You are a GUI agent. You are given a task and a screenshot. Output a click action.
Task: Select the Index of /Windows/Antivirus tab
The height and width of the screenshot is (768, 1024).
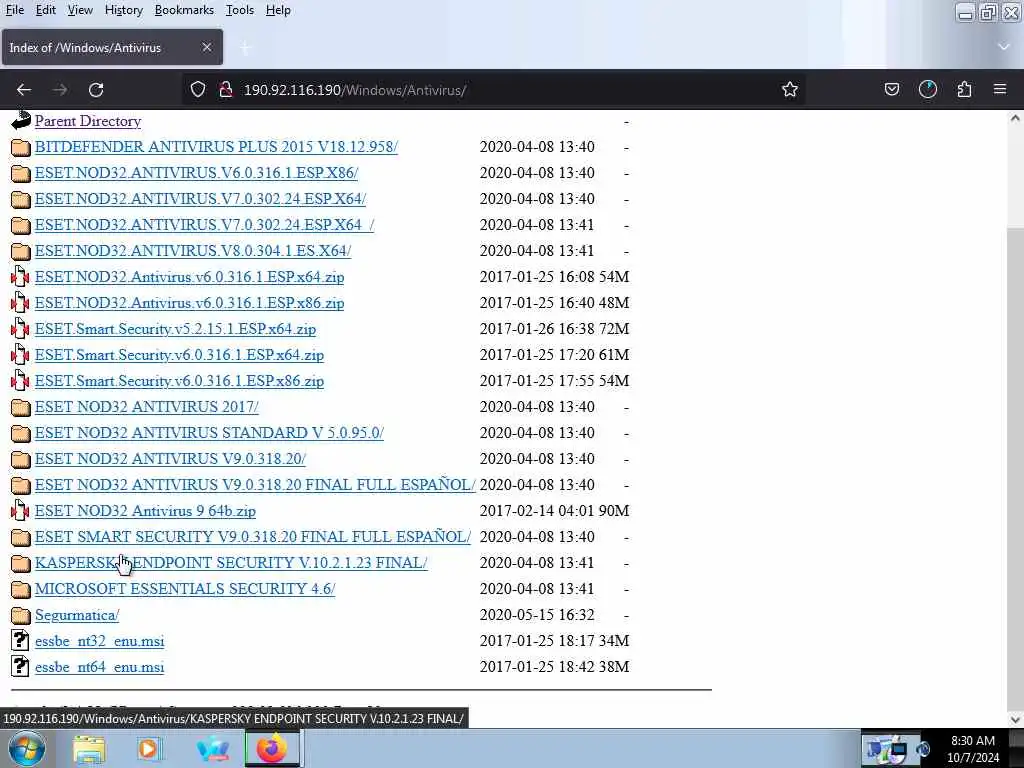[x=112, y=47]
